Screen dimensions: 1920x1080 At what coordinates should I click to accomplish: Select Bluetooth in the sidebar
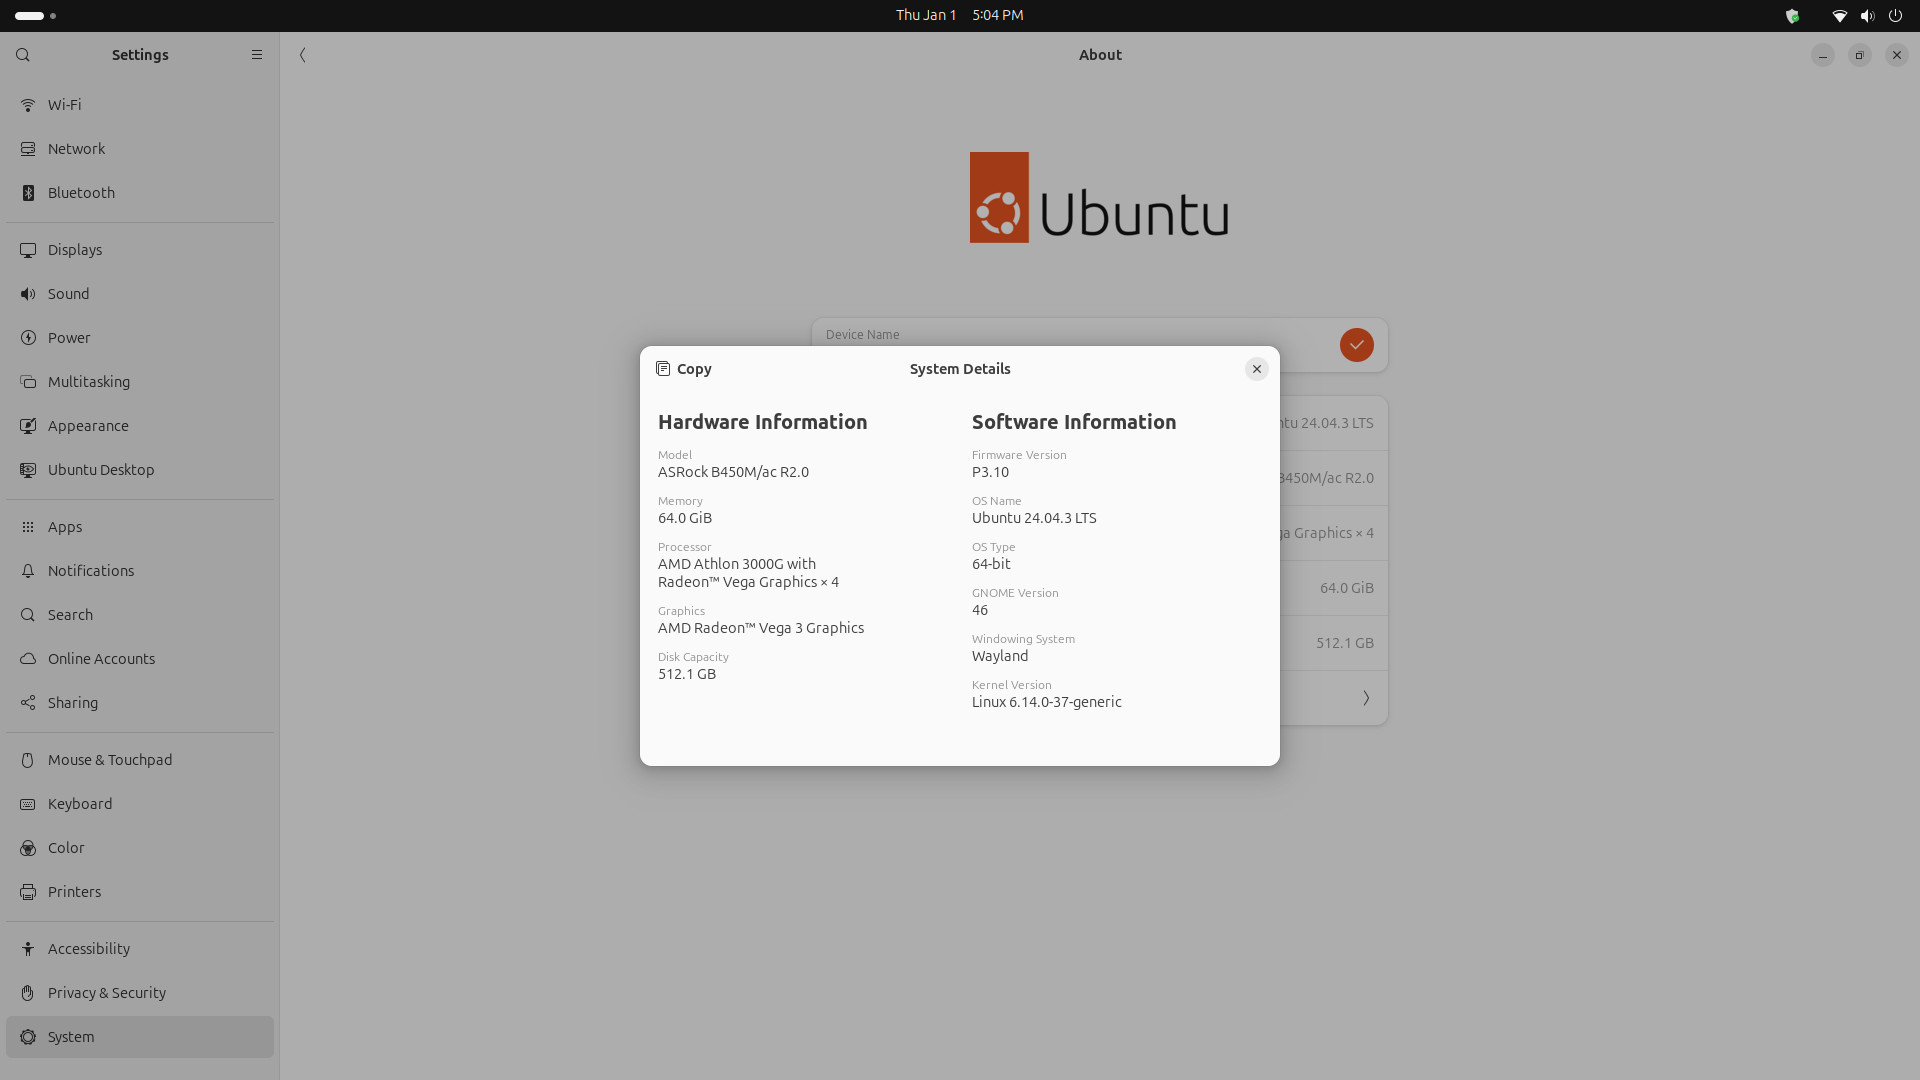[81, 193]
